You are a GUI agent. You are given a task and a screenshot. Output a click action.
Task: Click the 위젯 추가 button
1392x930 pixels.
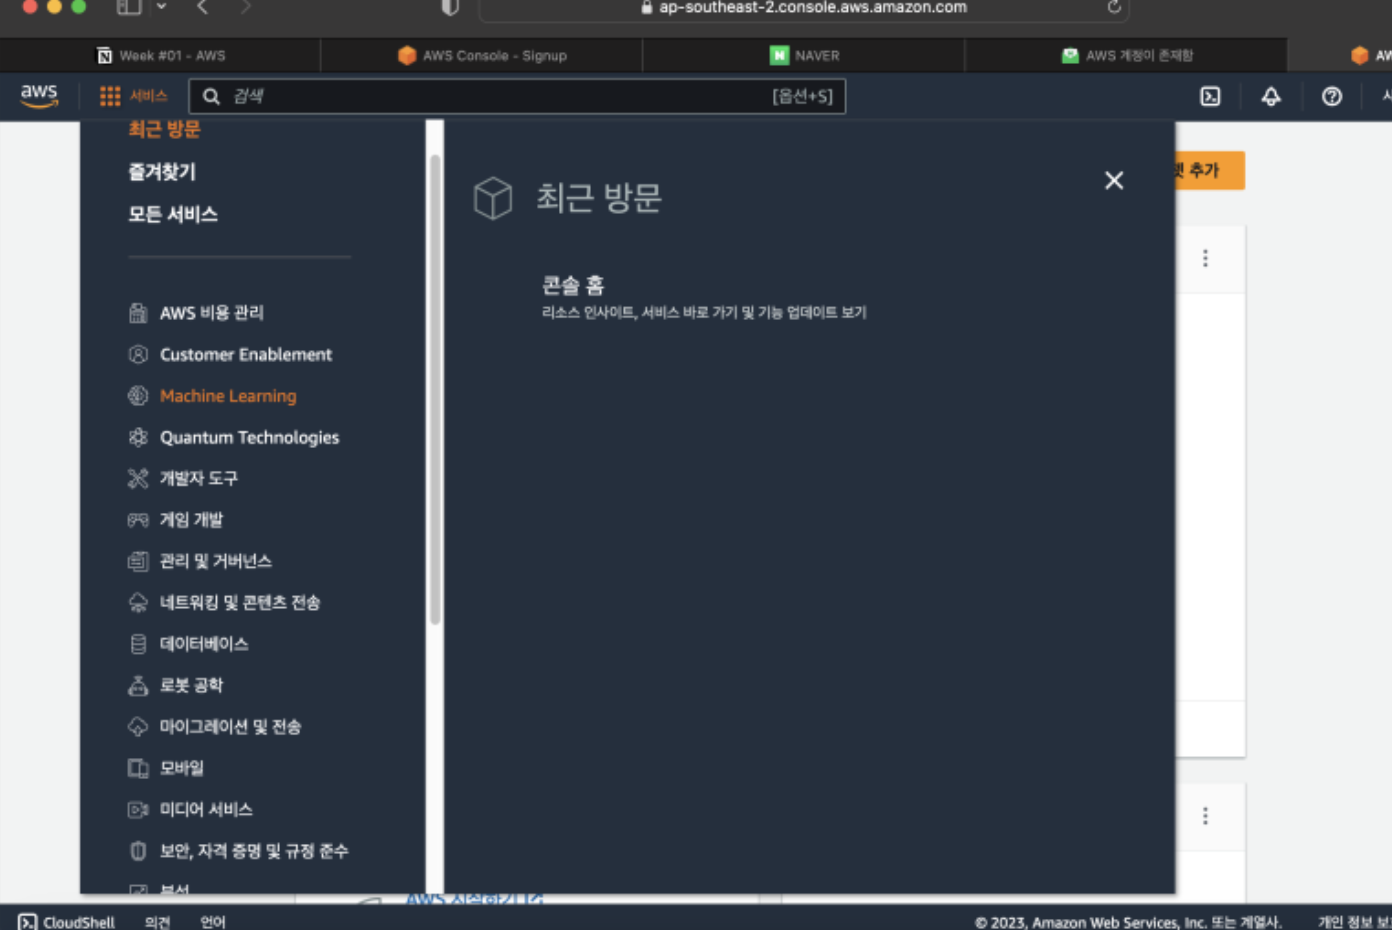(1210, 170)
